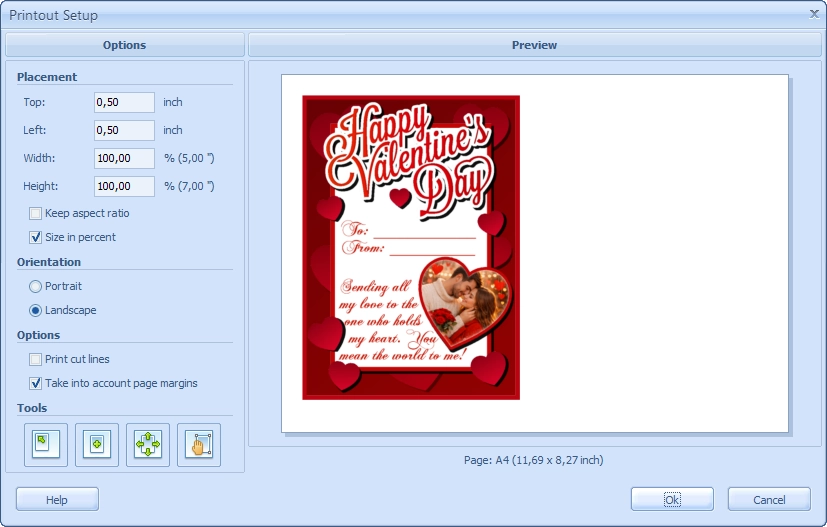Screen dimensions: 827x527
Task: Click the Preview panel header
Action: (534, 45)
